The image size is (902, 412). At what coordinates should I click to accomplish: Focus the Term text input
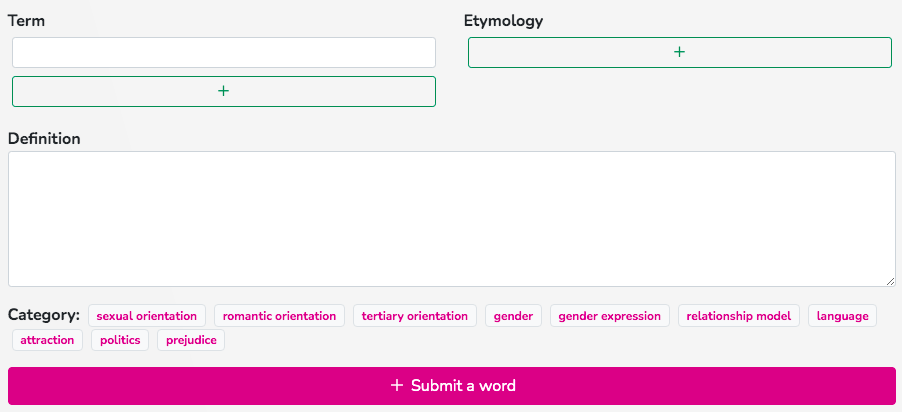224,52
